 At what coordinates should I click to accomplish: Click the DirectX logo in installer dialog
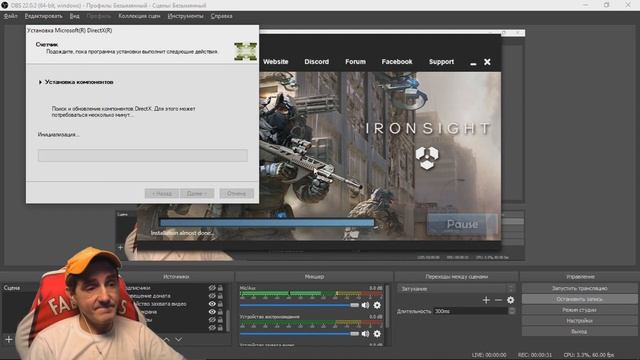(x=245, y=51)
